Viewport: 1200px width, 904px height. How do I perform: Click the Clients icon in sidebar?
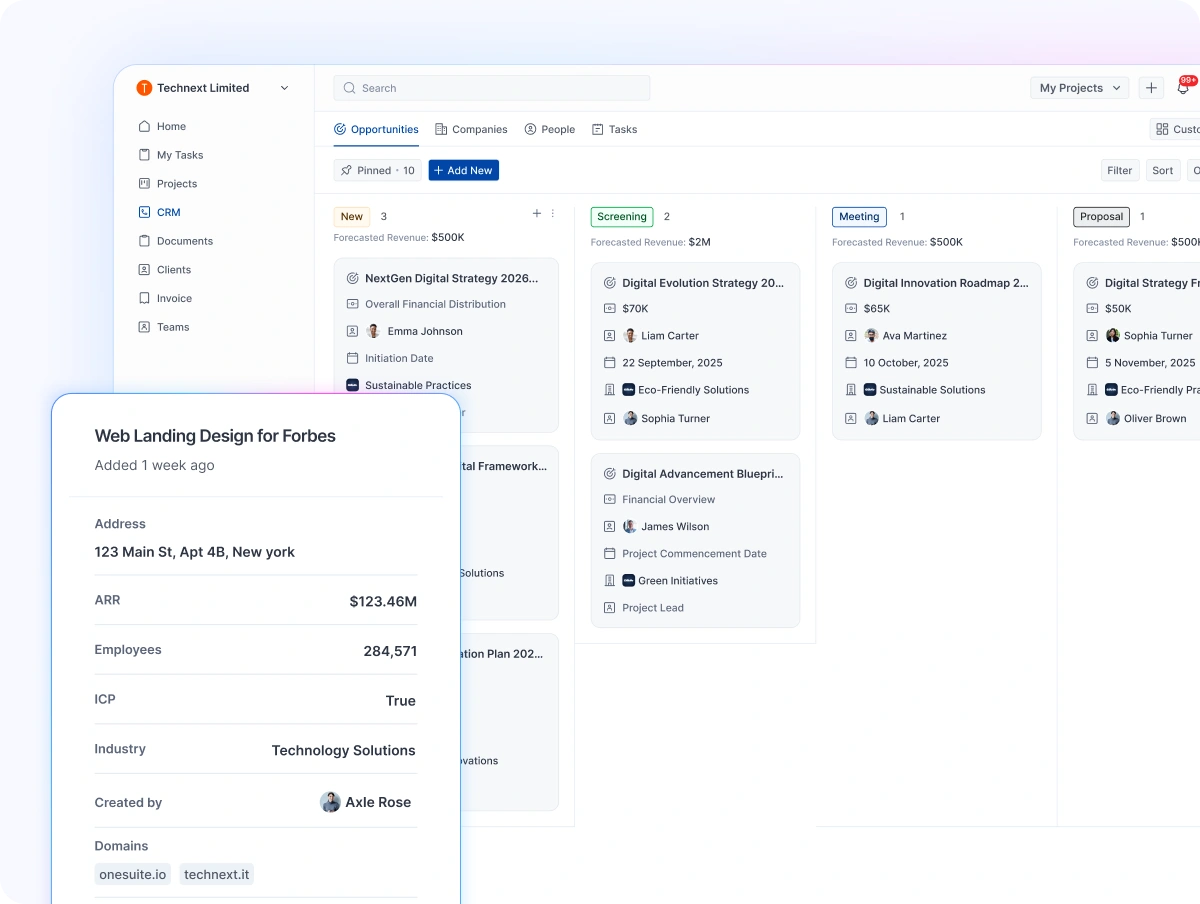(144, 270)
